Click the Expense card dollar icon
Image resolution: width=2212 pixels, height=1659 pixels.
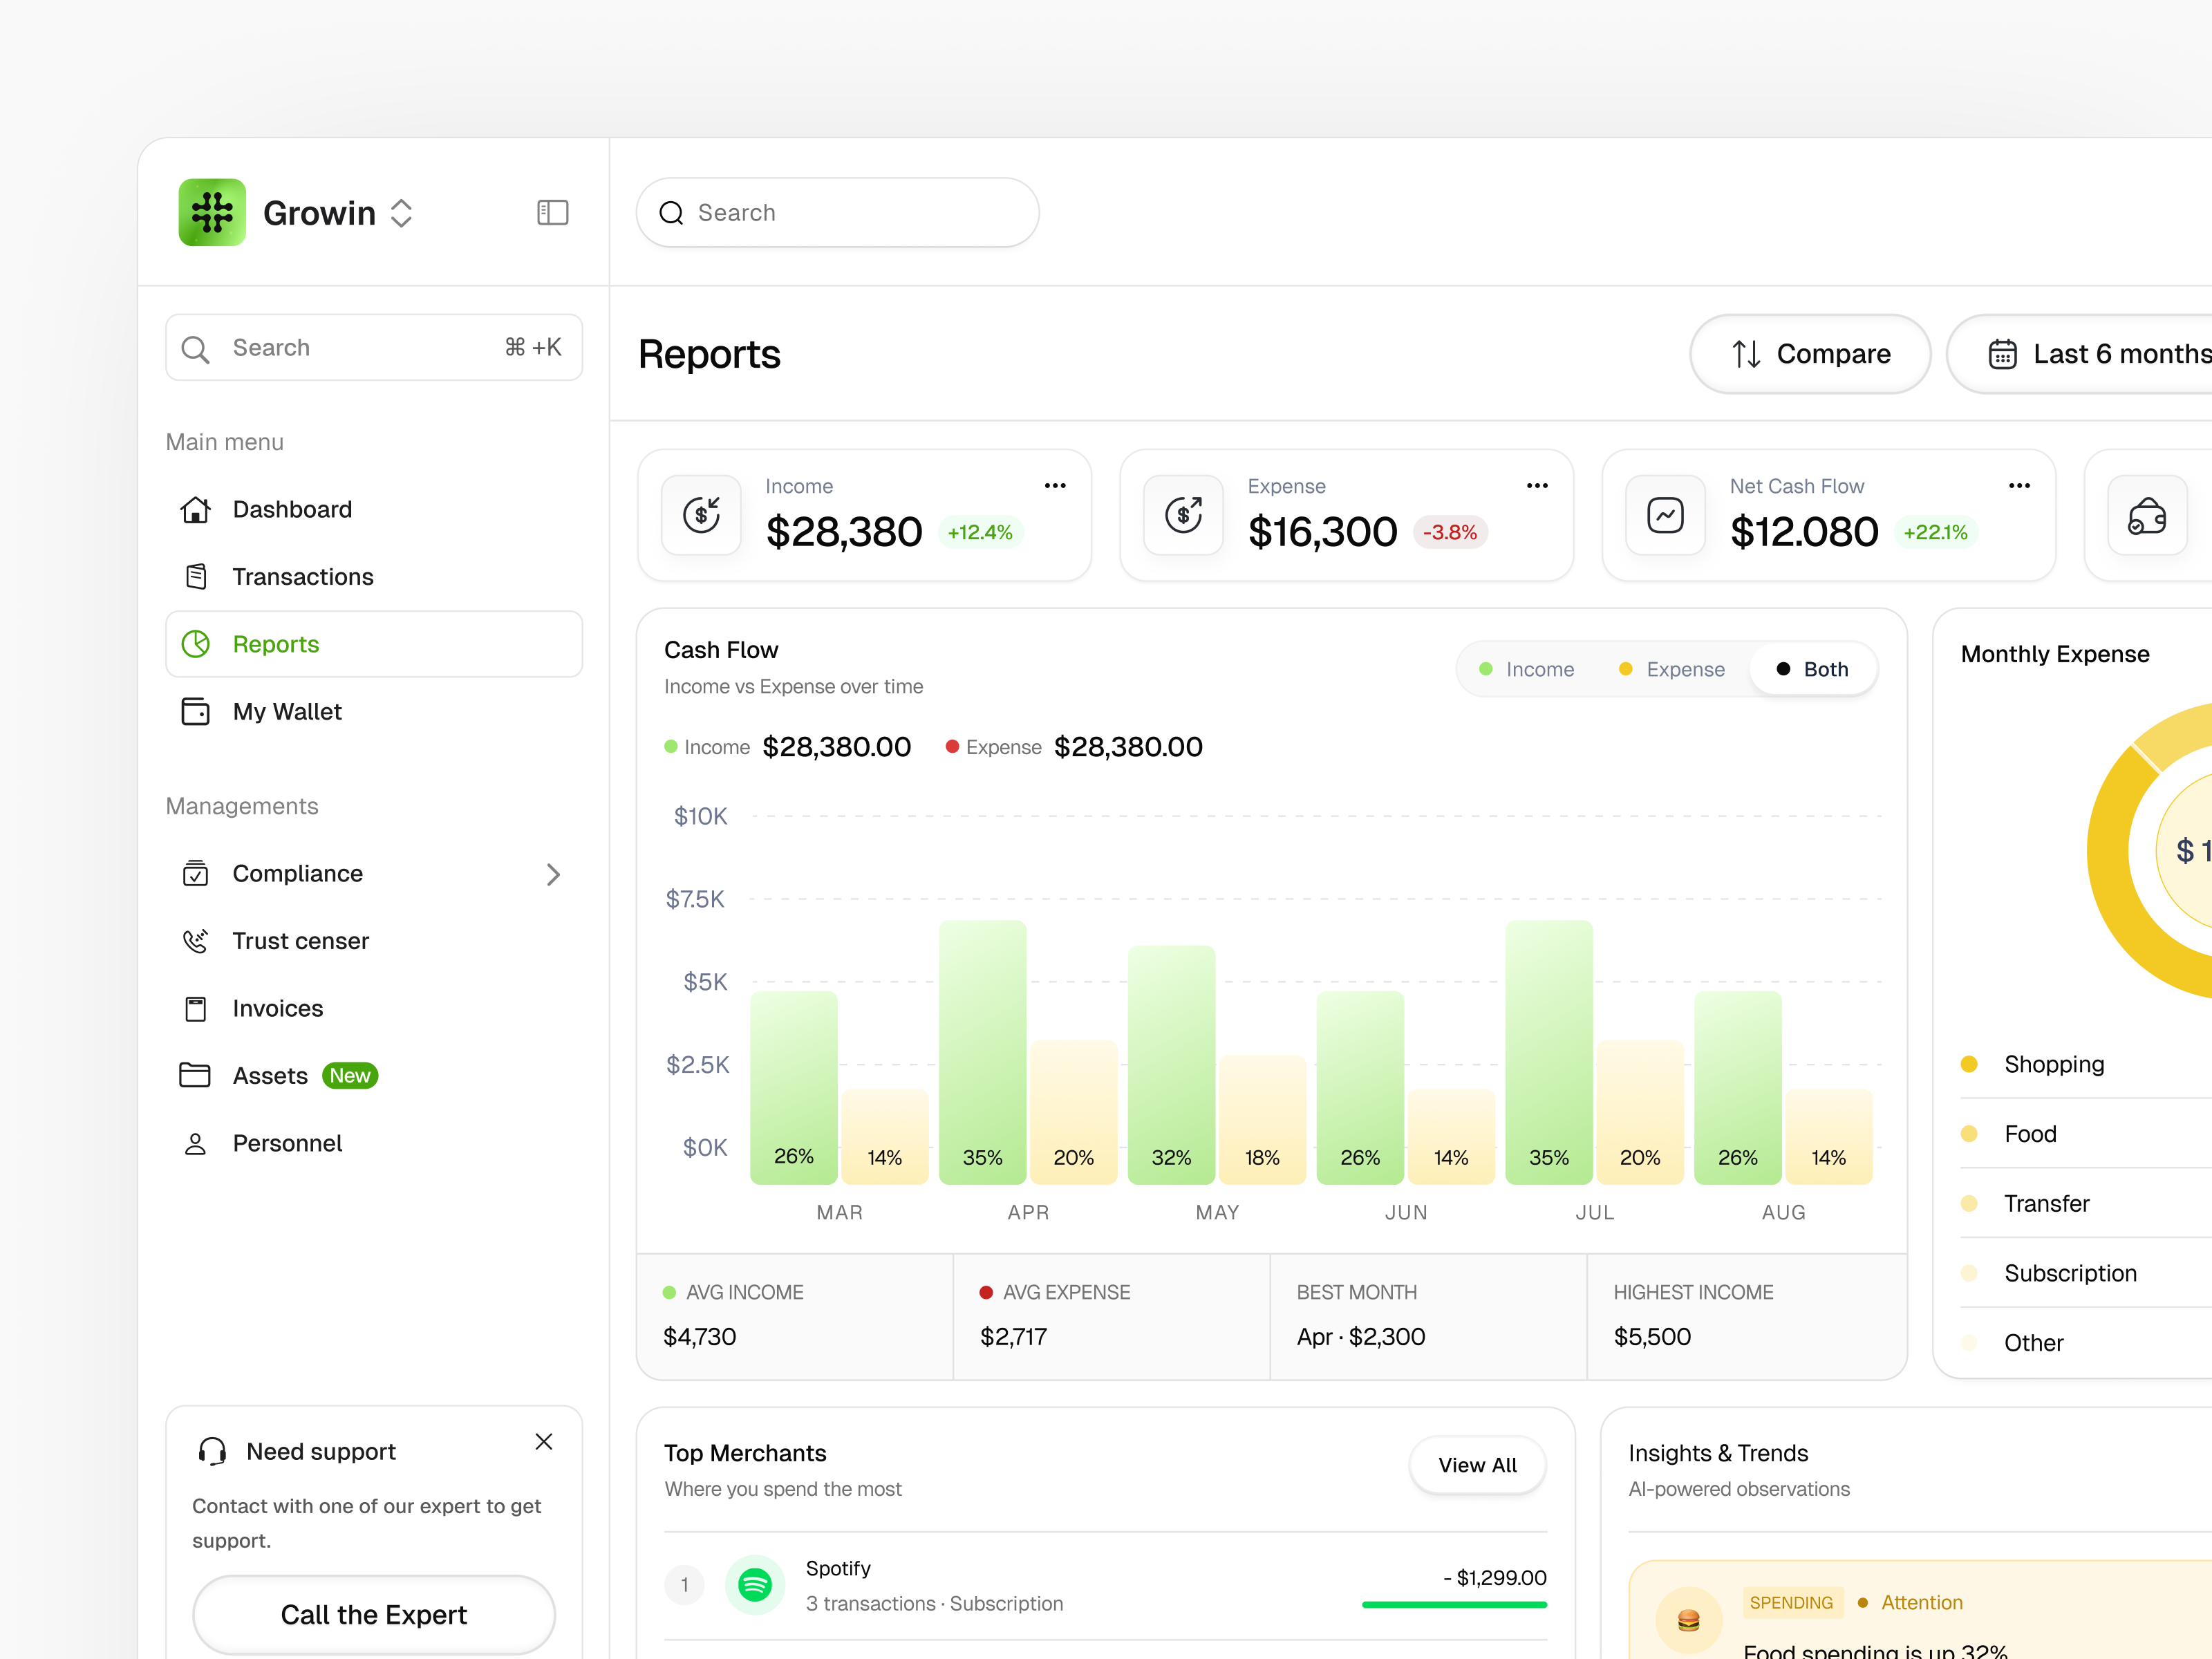tap(1183, 515)
